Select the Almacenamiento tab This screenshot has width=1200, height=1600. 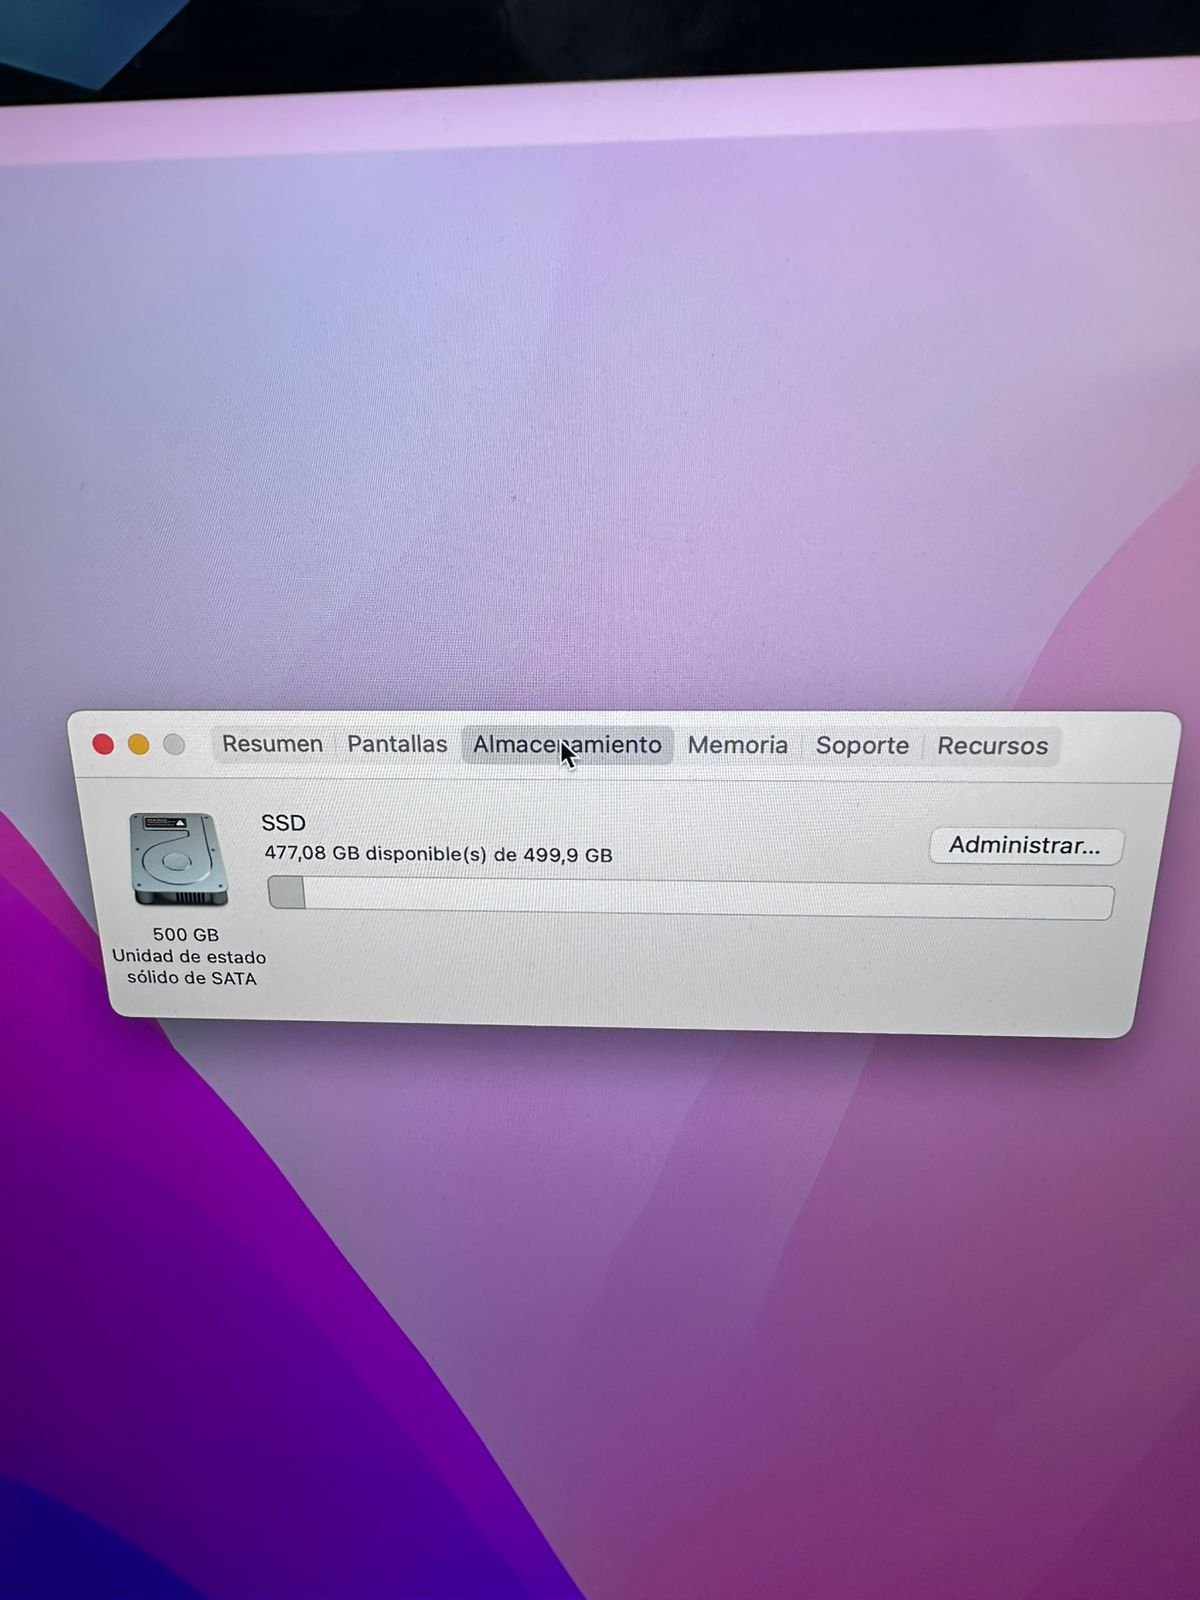567,745
